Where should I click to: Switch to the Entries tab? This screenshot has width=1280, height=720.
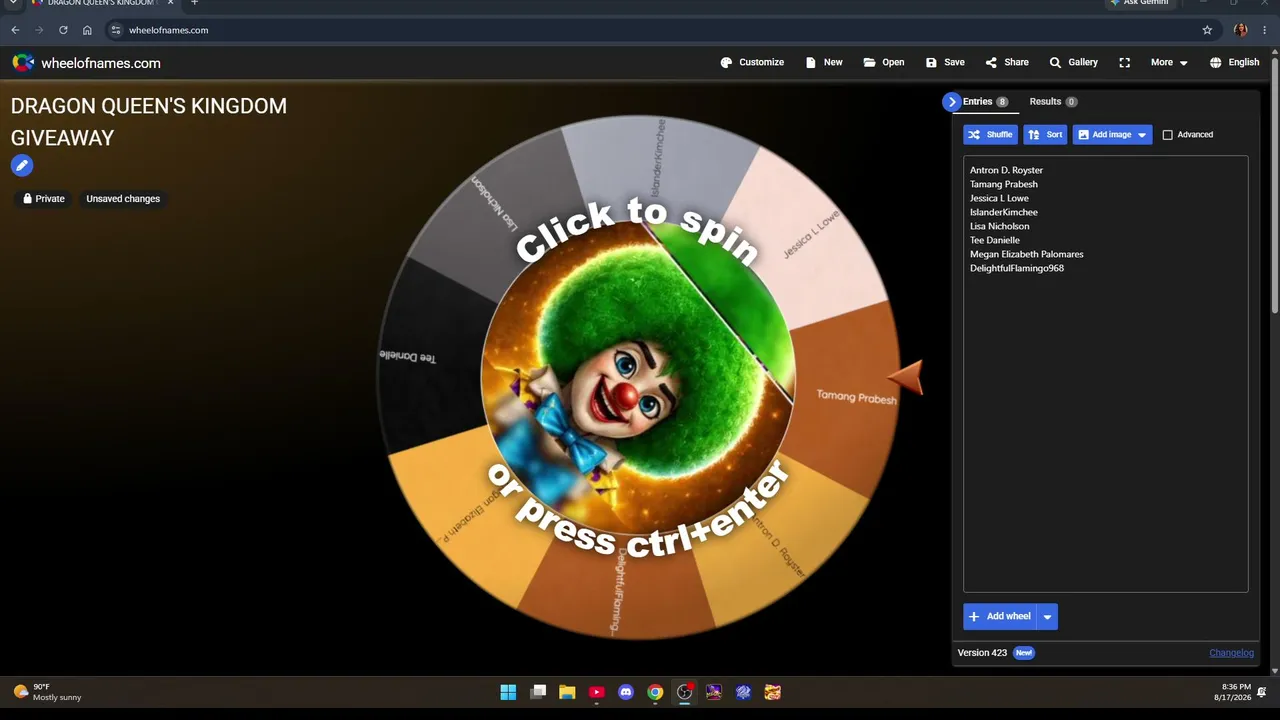point(985,102)
